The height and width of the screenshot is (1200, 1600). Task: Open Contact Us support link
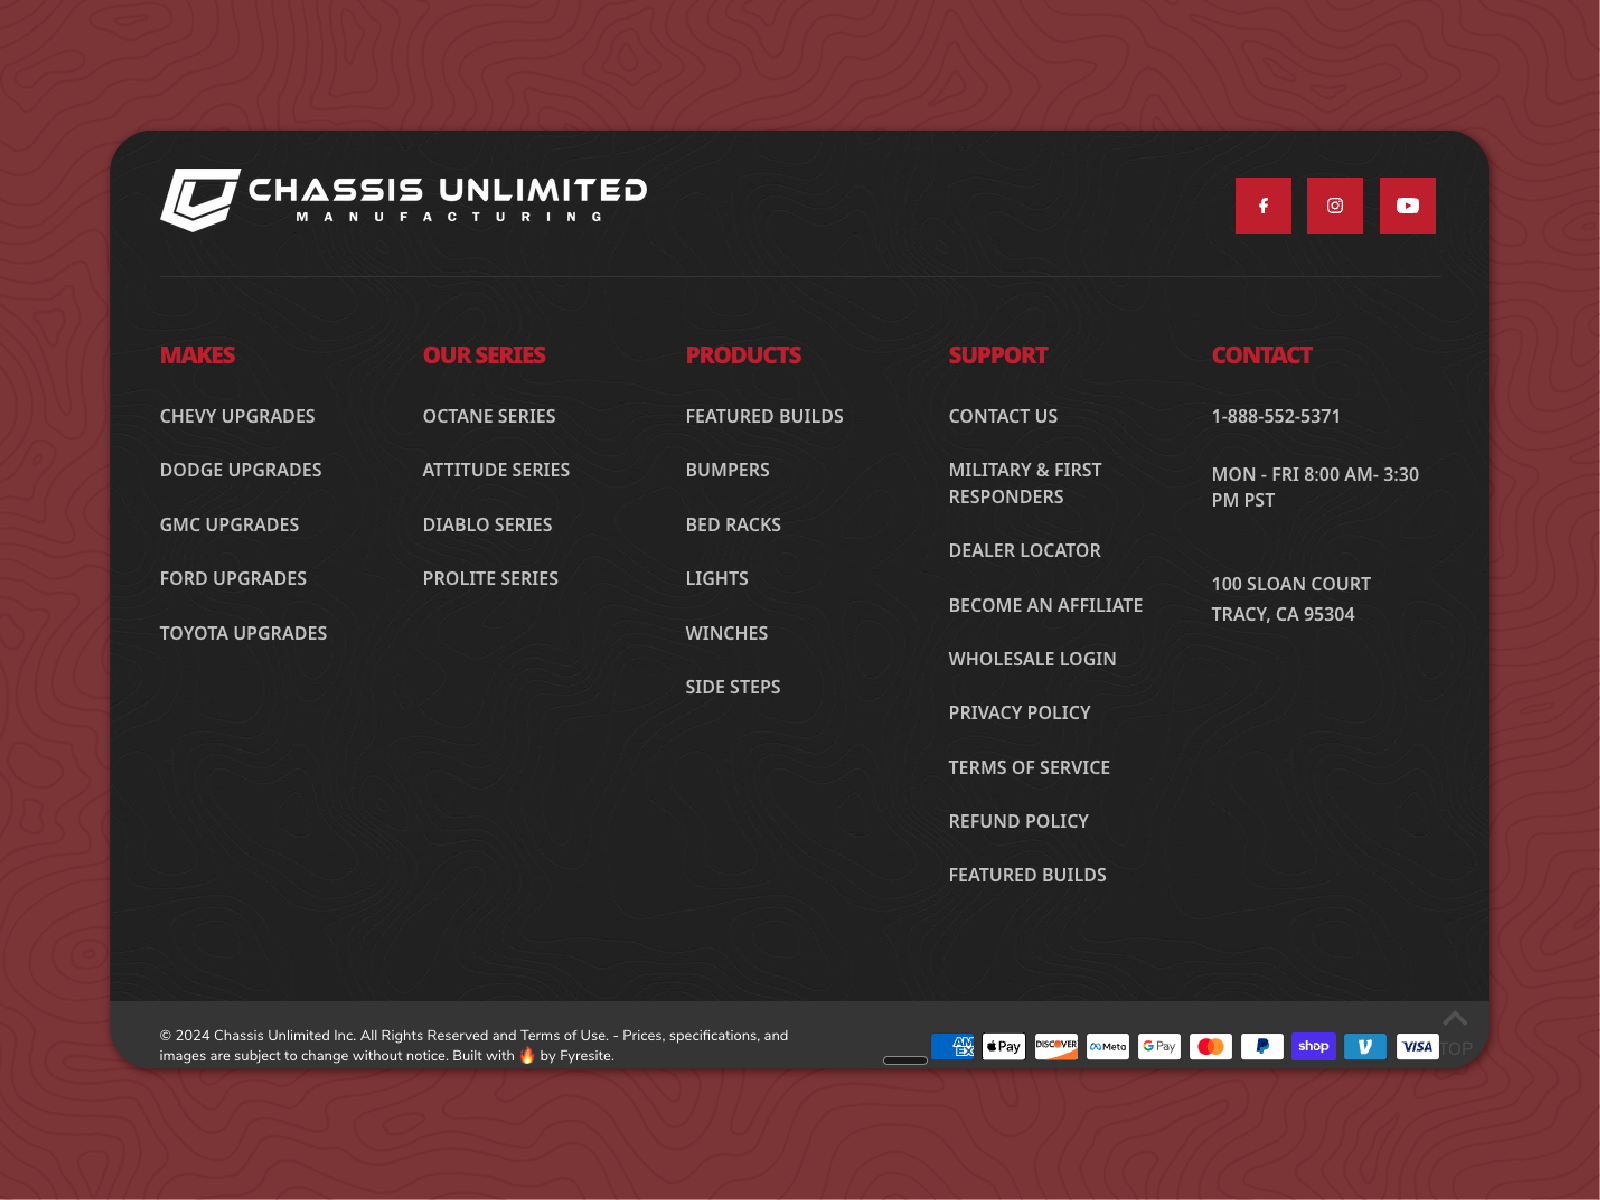(x=1003, y=416)
